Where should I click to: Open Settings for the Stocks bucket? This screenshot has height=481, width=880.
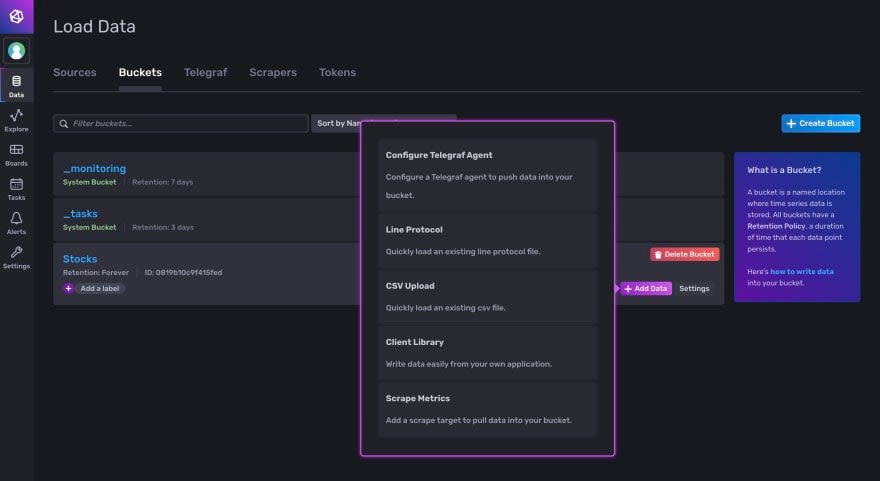(694, 288)
